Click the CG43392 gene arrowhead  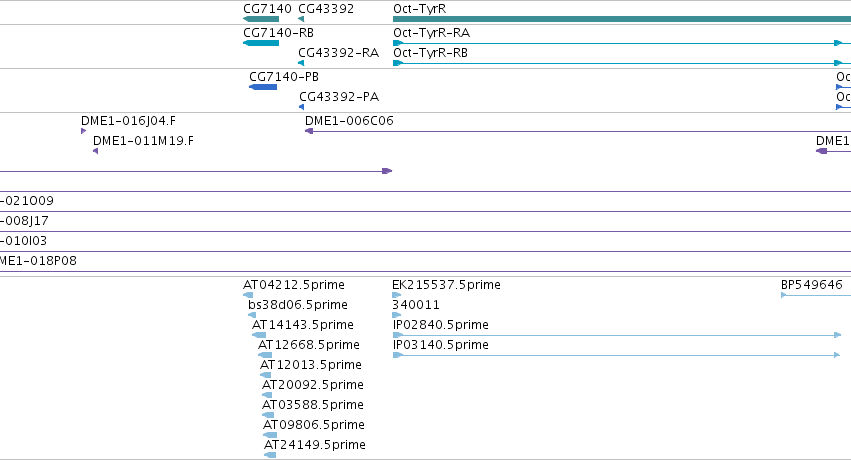301,19
